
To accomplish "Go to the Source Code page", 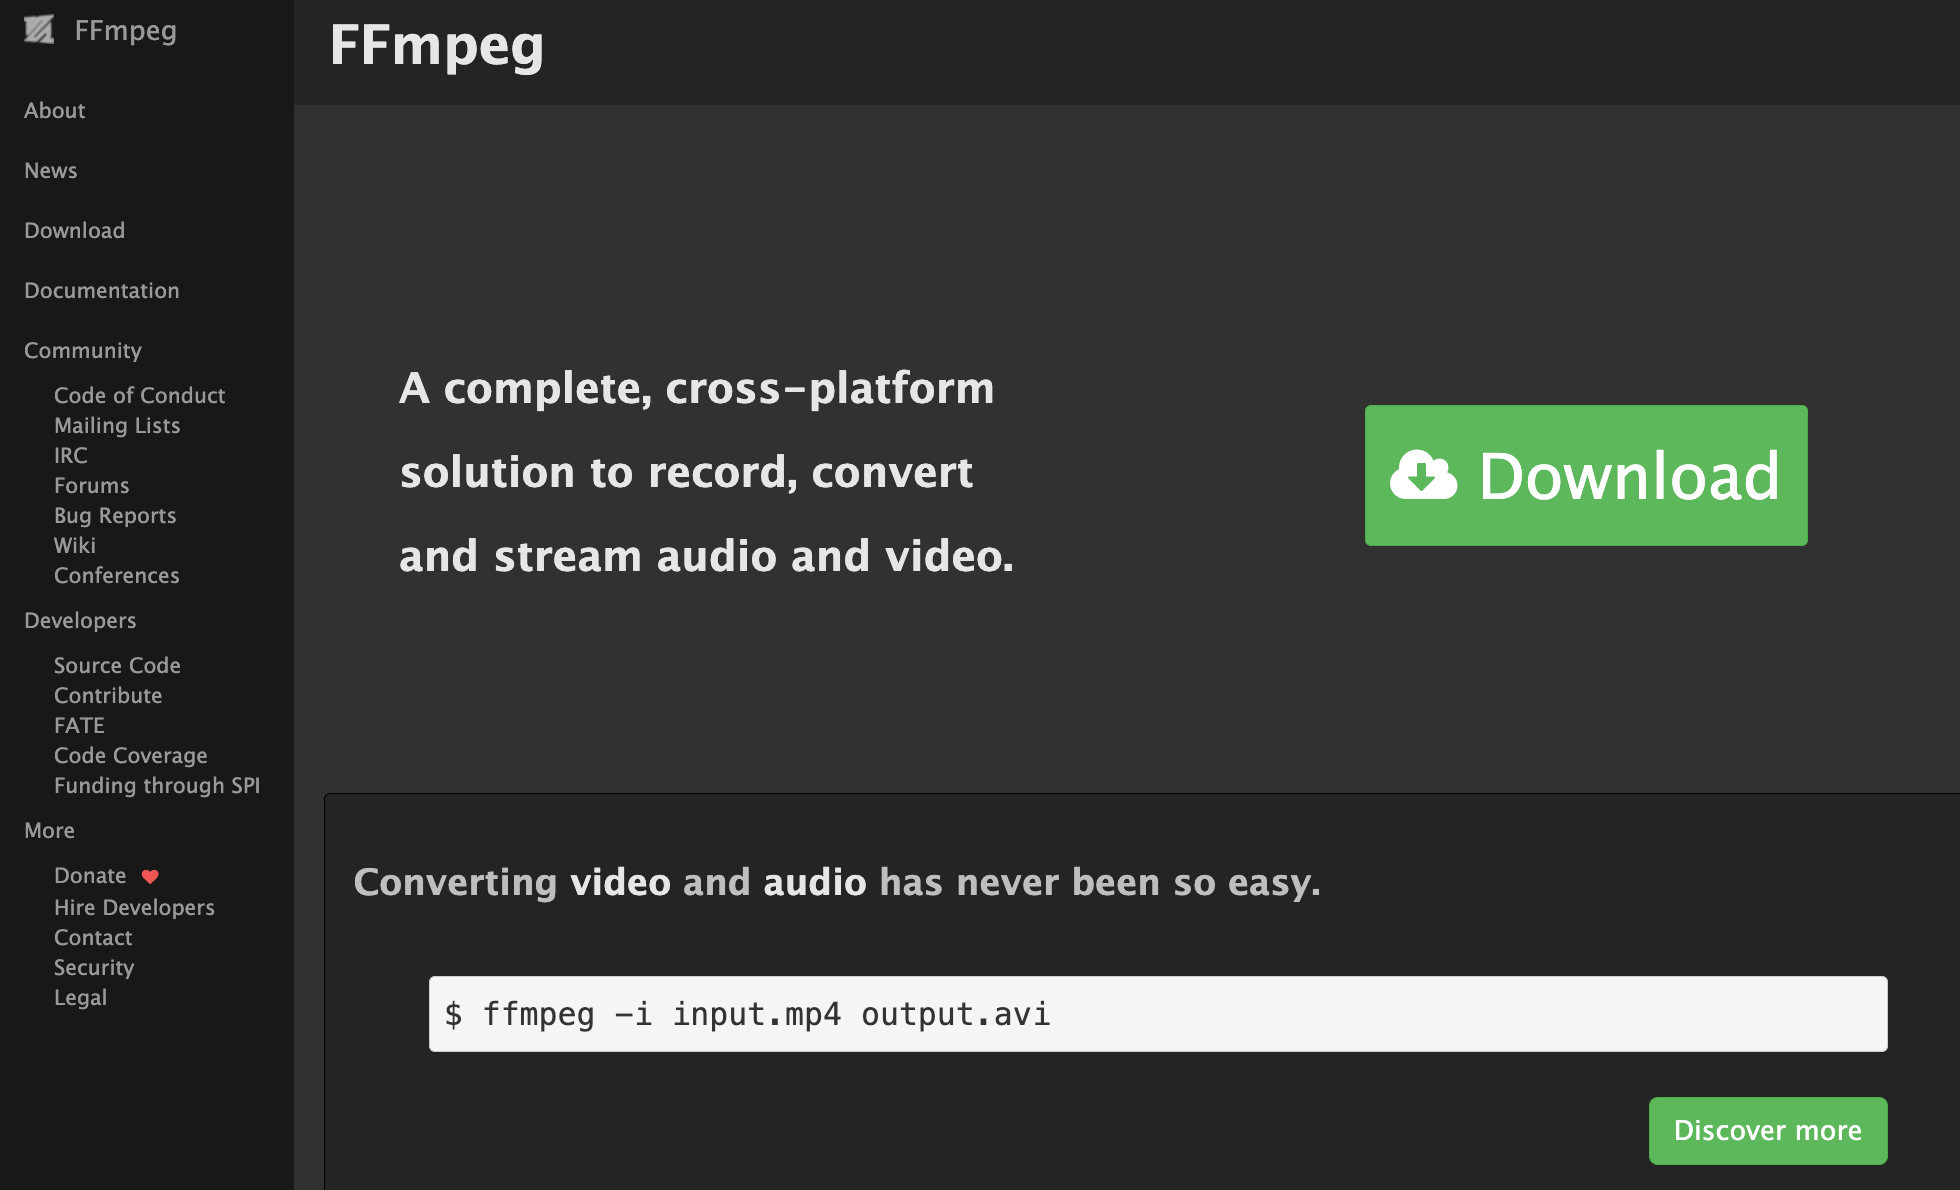I will click(x=117, y=665).
